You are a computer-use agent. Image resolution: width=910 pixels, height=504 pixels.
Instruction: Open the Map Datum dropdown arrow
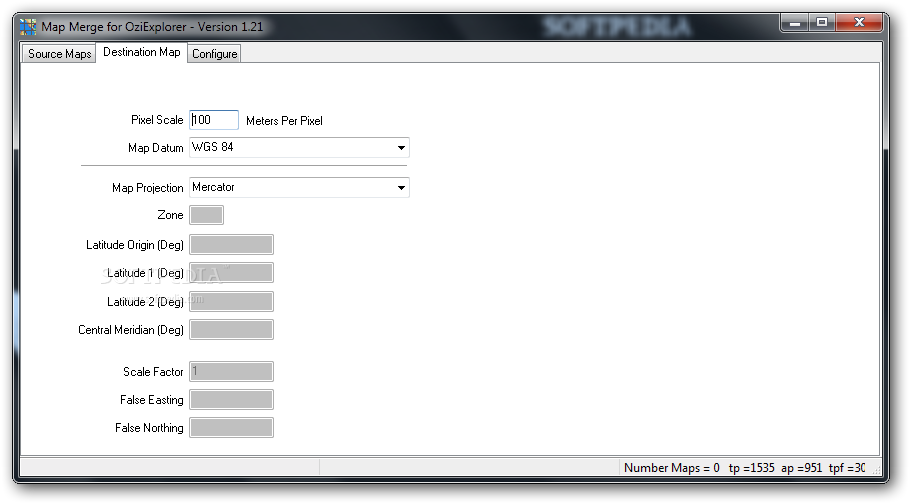point(401,147)
